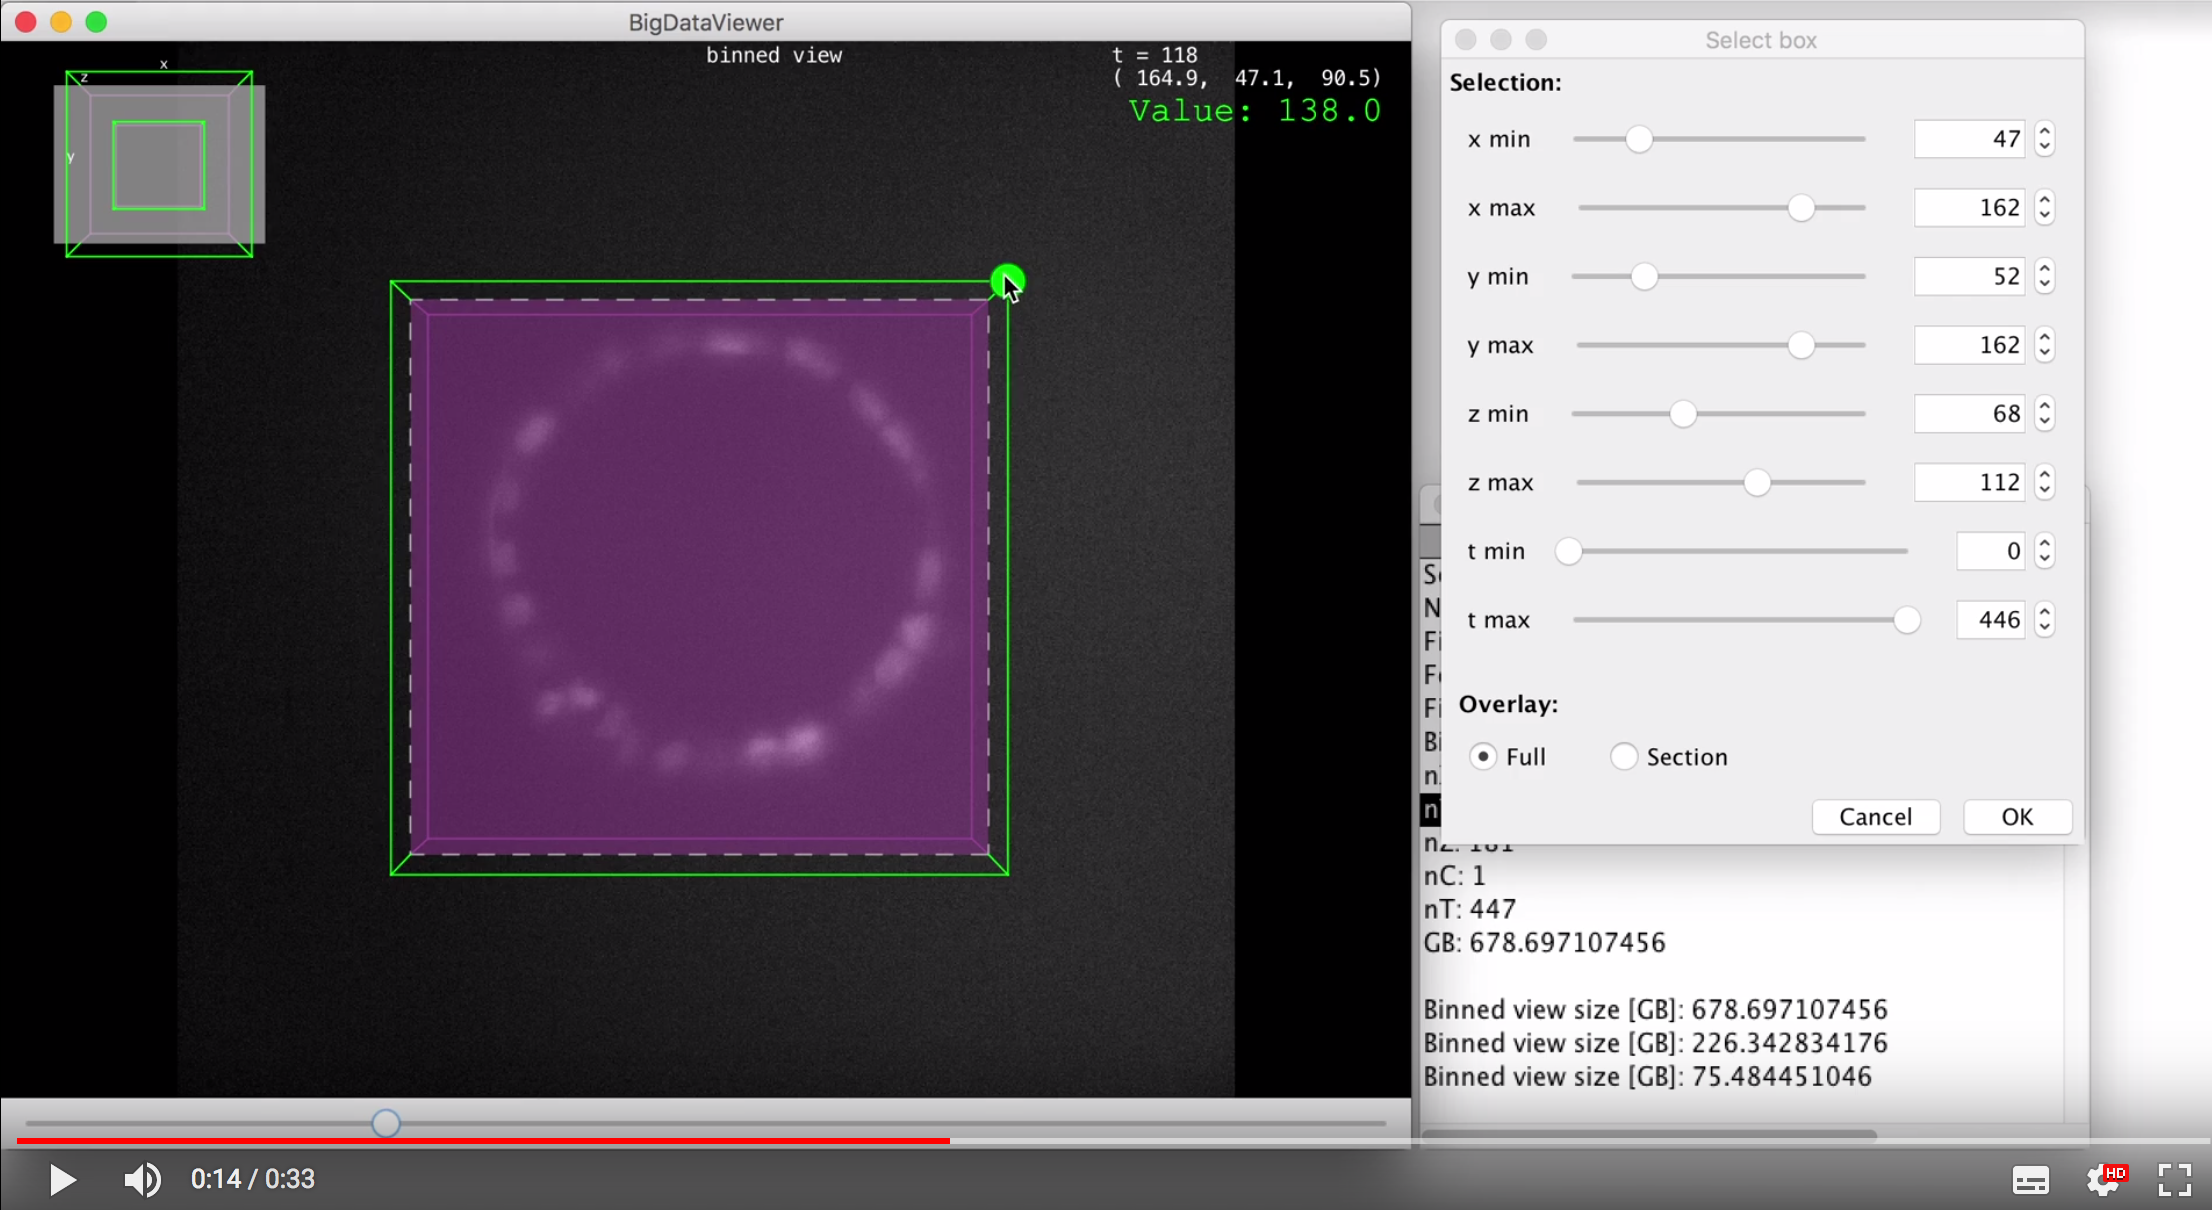Decrease z max using its stepper arrows

pyautogui.click(x=2044, y=488)
